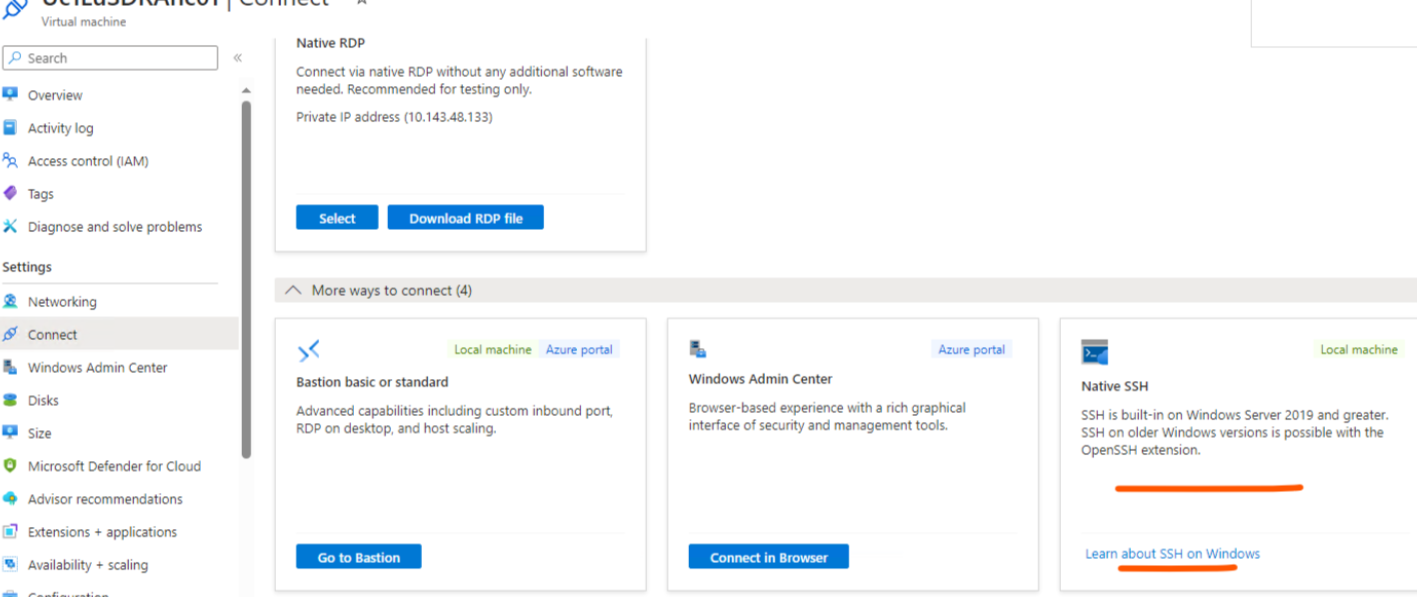Click the Microsoft Defender shield icon
This screenshot has height=597, width=1417.
10,465
